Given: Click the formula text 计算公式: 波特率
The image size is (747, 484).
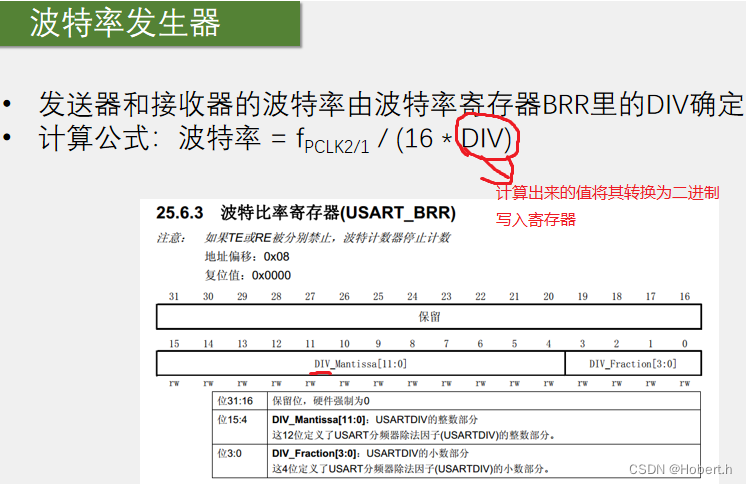Looking at the screenshot, I should [150, 139].
